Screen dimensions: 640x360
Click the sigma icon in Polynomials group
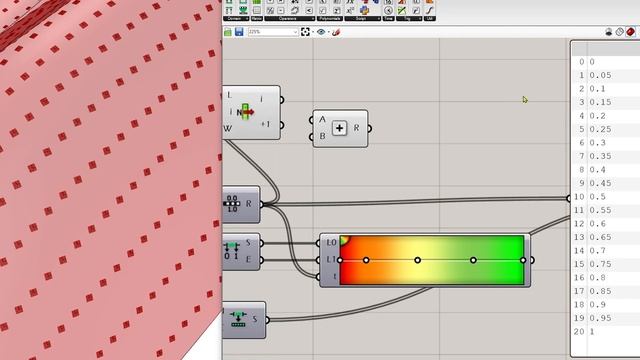point(336,10)
